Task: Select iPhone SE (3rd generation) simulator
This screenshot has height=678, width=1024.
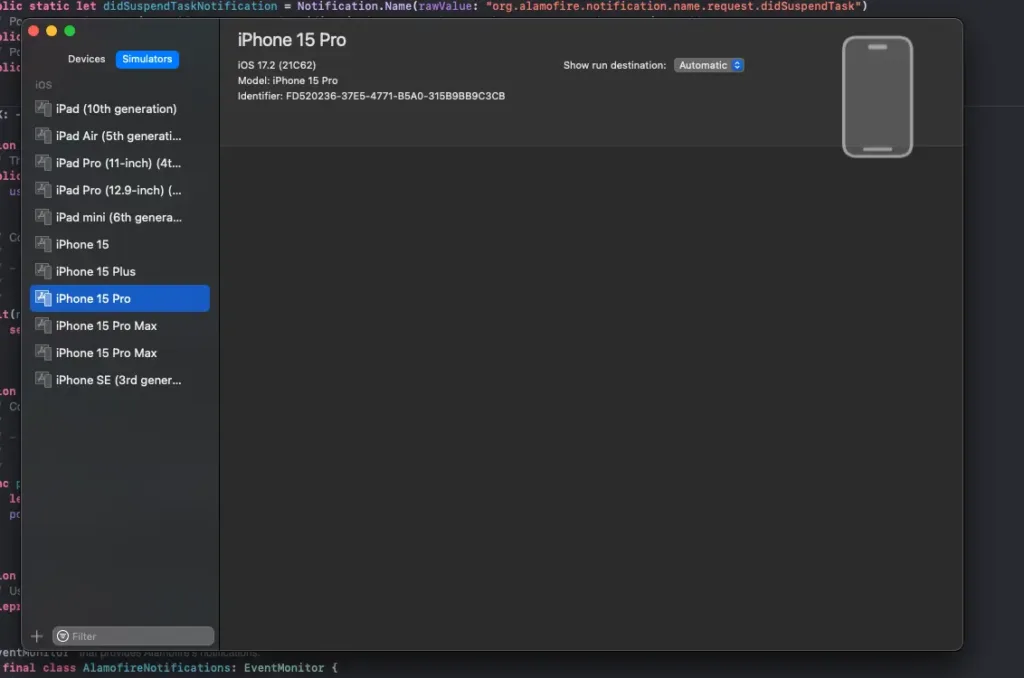Action: [x=120, y=379]
